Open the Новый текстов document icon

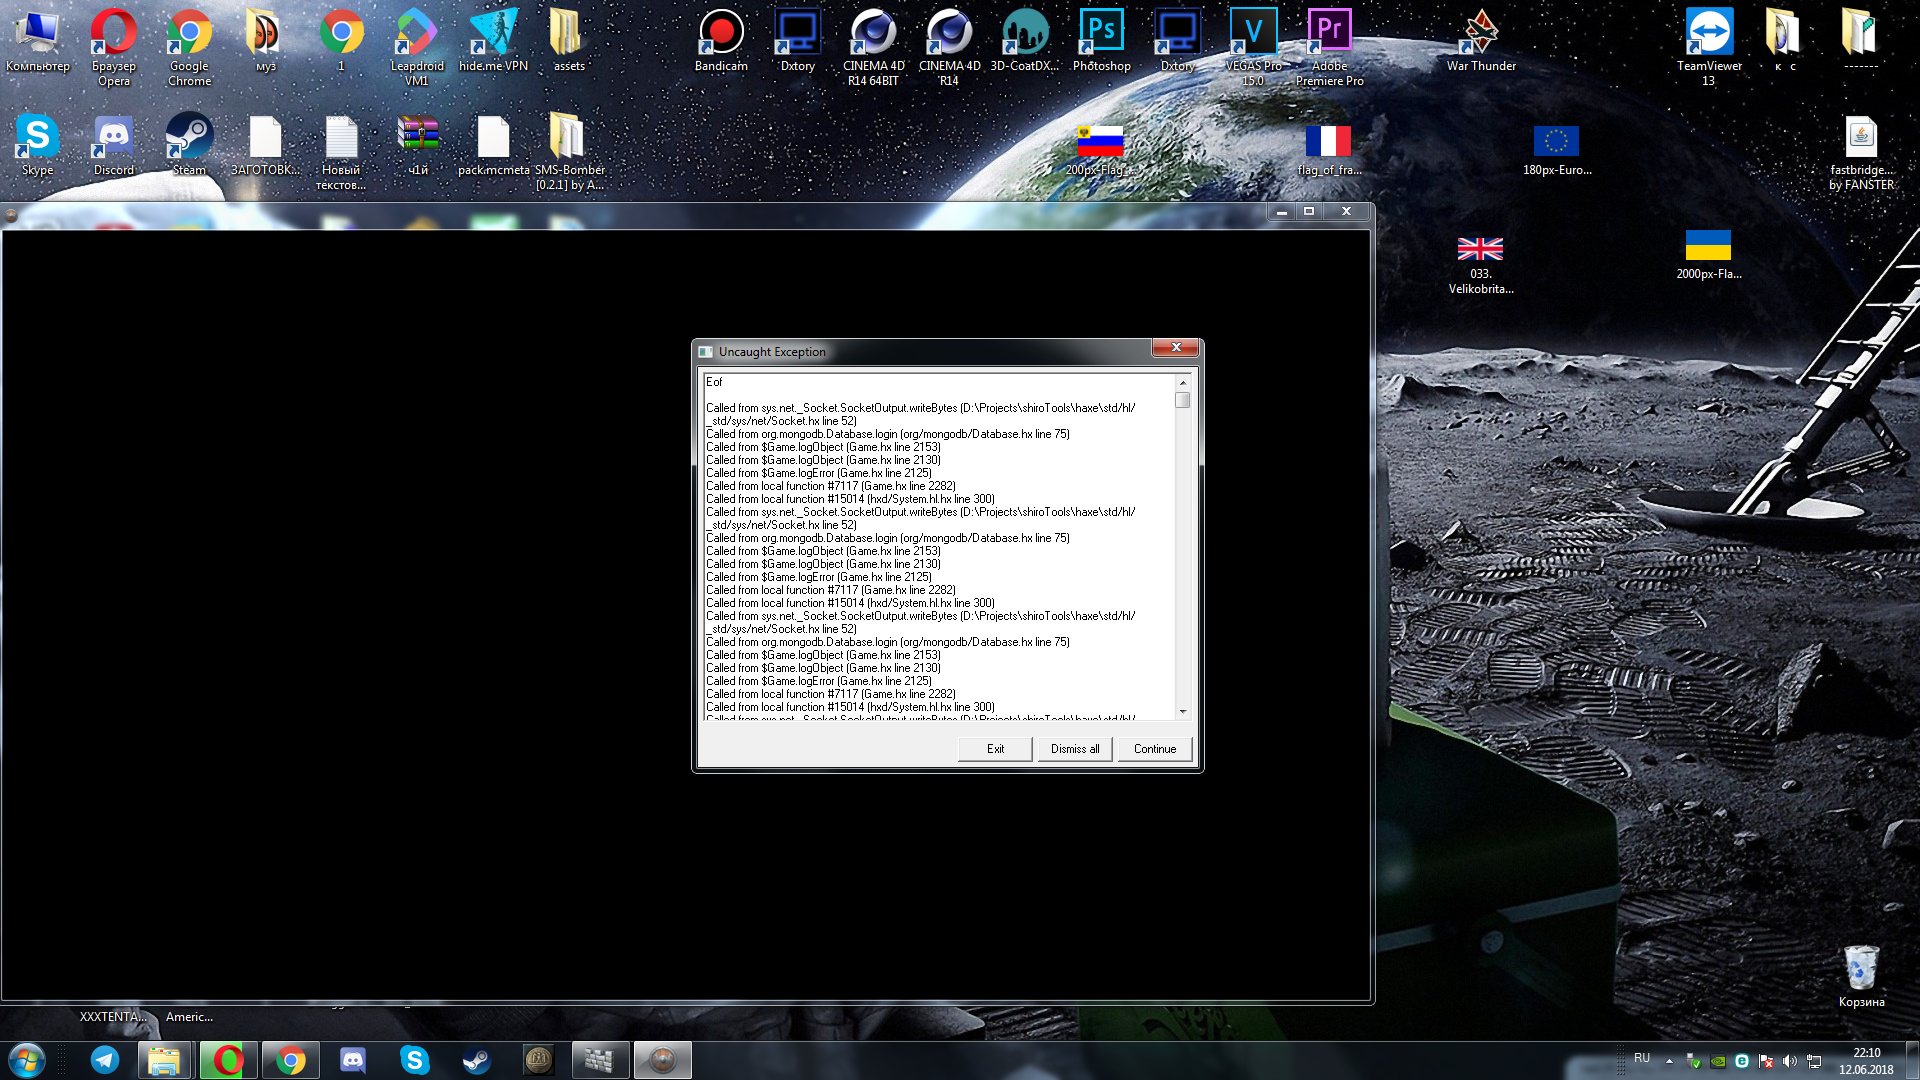[341, 152]
